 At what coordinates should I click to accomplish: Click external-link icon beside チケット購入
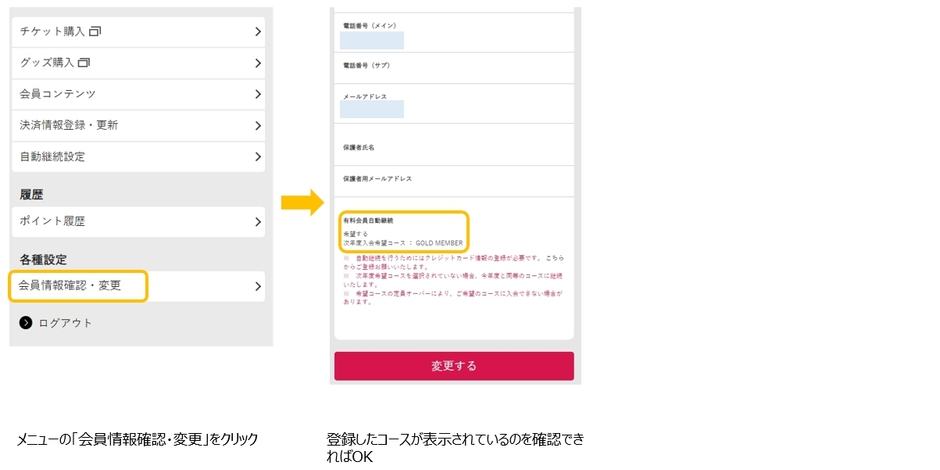coord(95,32)
